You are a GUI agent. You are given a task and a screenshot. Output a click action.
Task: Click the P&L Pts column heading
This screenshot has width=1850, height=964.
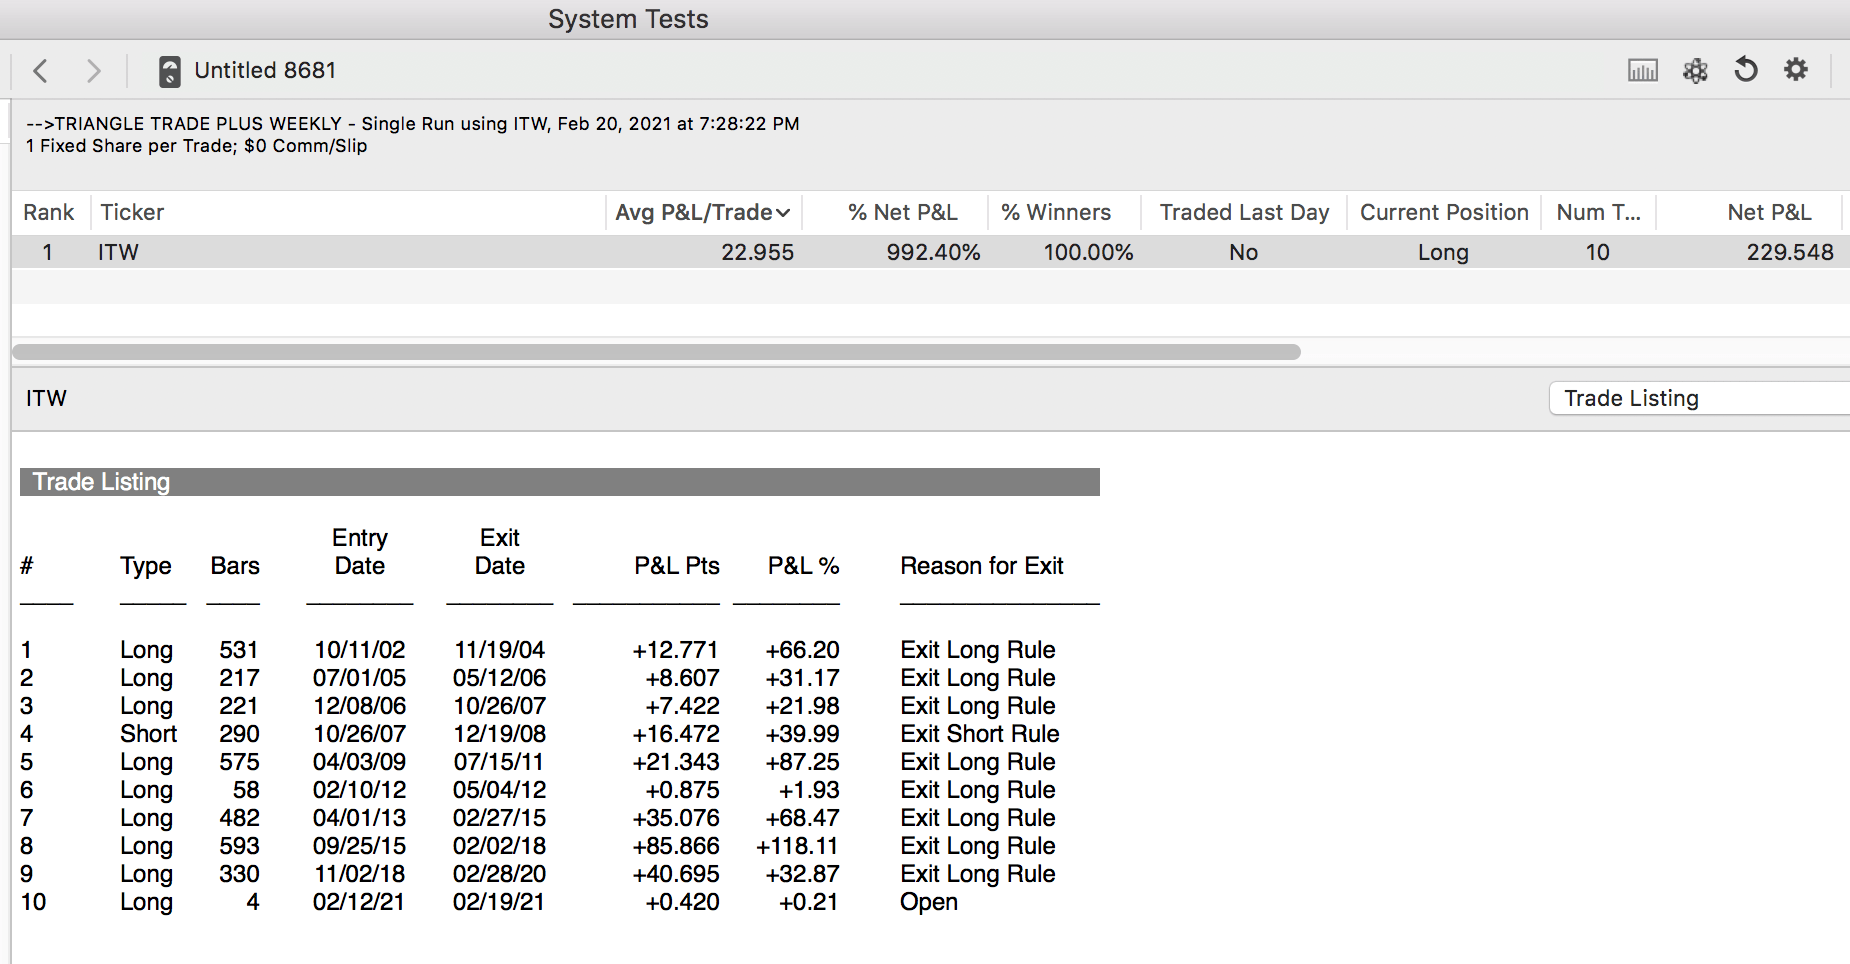(x=677, y=566)
